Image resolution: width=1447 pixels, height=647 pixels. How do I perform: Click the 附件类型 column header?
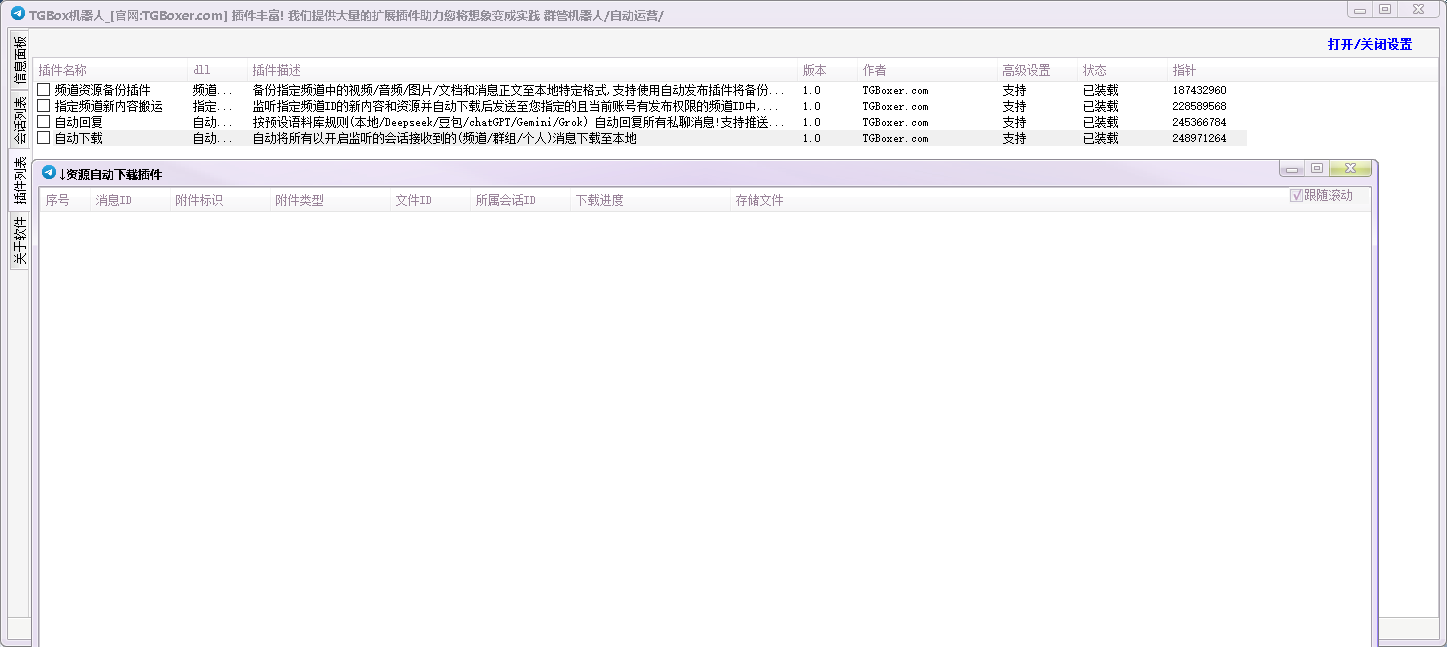299,201
